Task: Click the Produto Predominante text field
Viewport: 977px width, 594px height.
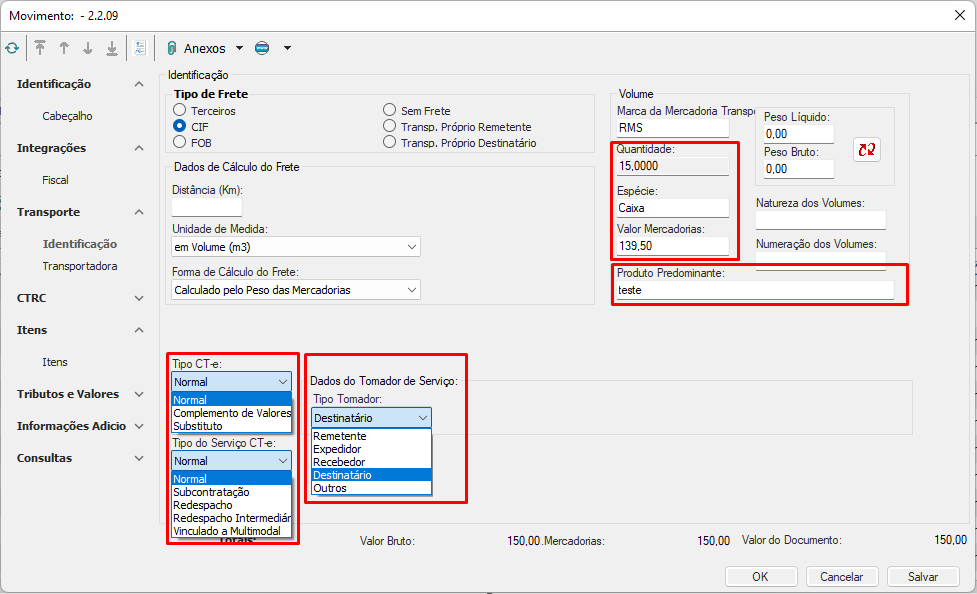Action: (755, 290)
